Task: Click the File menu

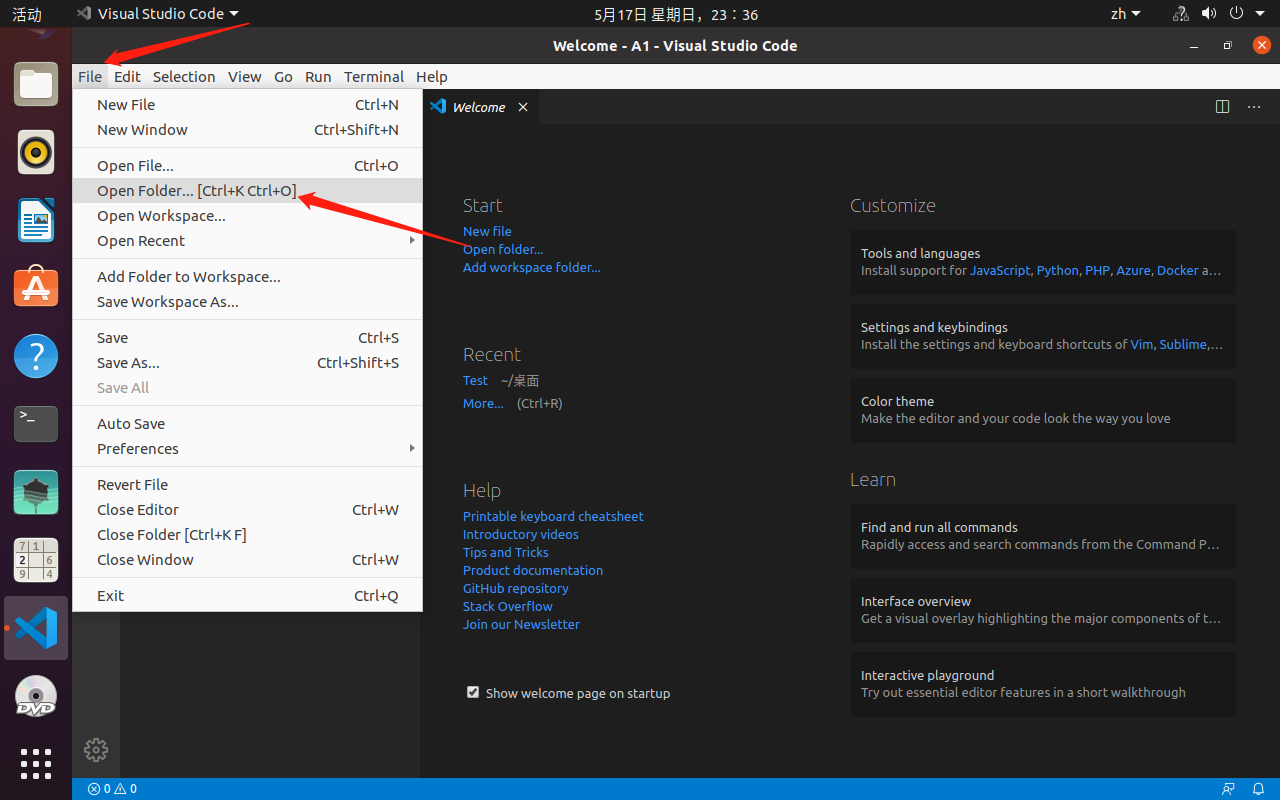Action: point(90,77)
